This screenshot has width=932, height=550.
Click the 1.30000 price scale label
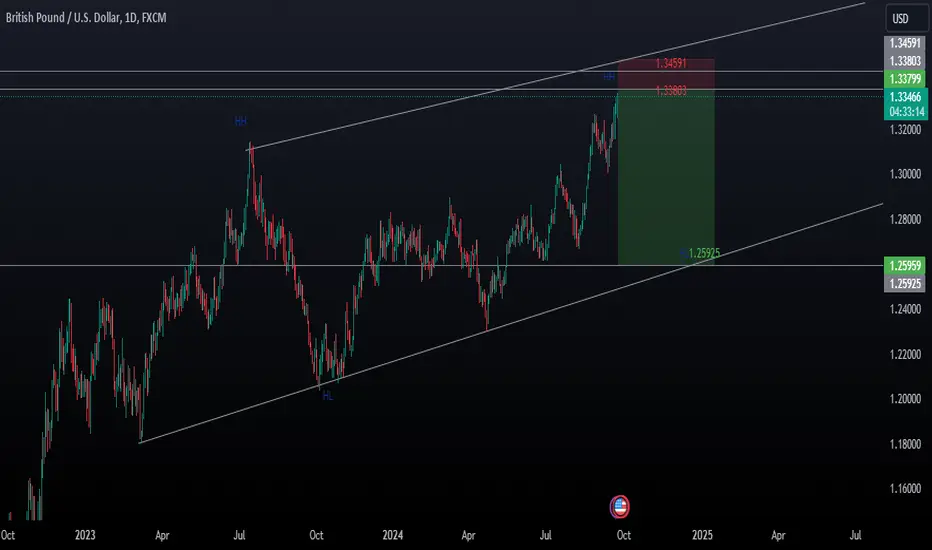click(905, 174)
